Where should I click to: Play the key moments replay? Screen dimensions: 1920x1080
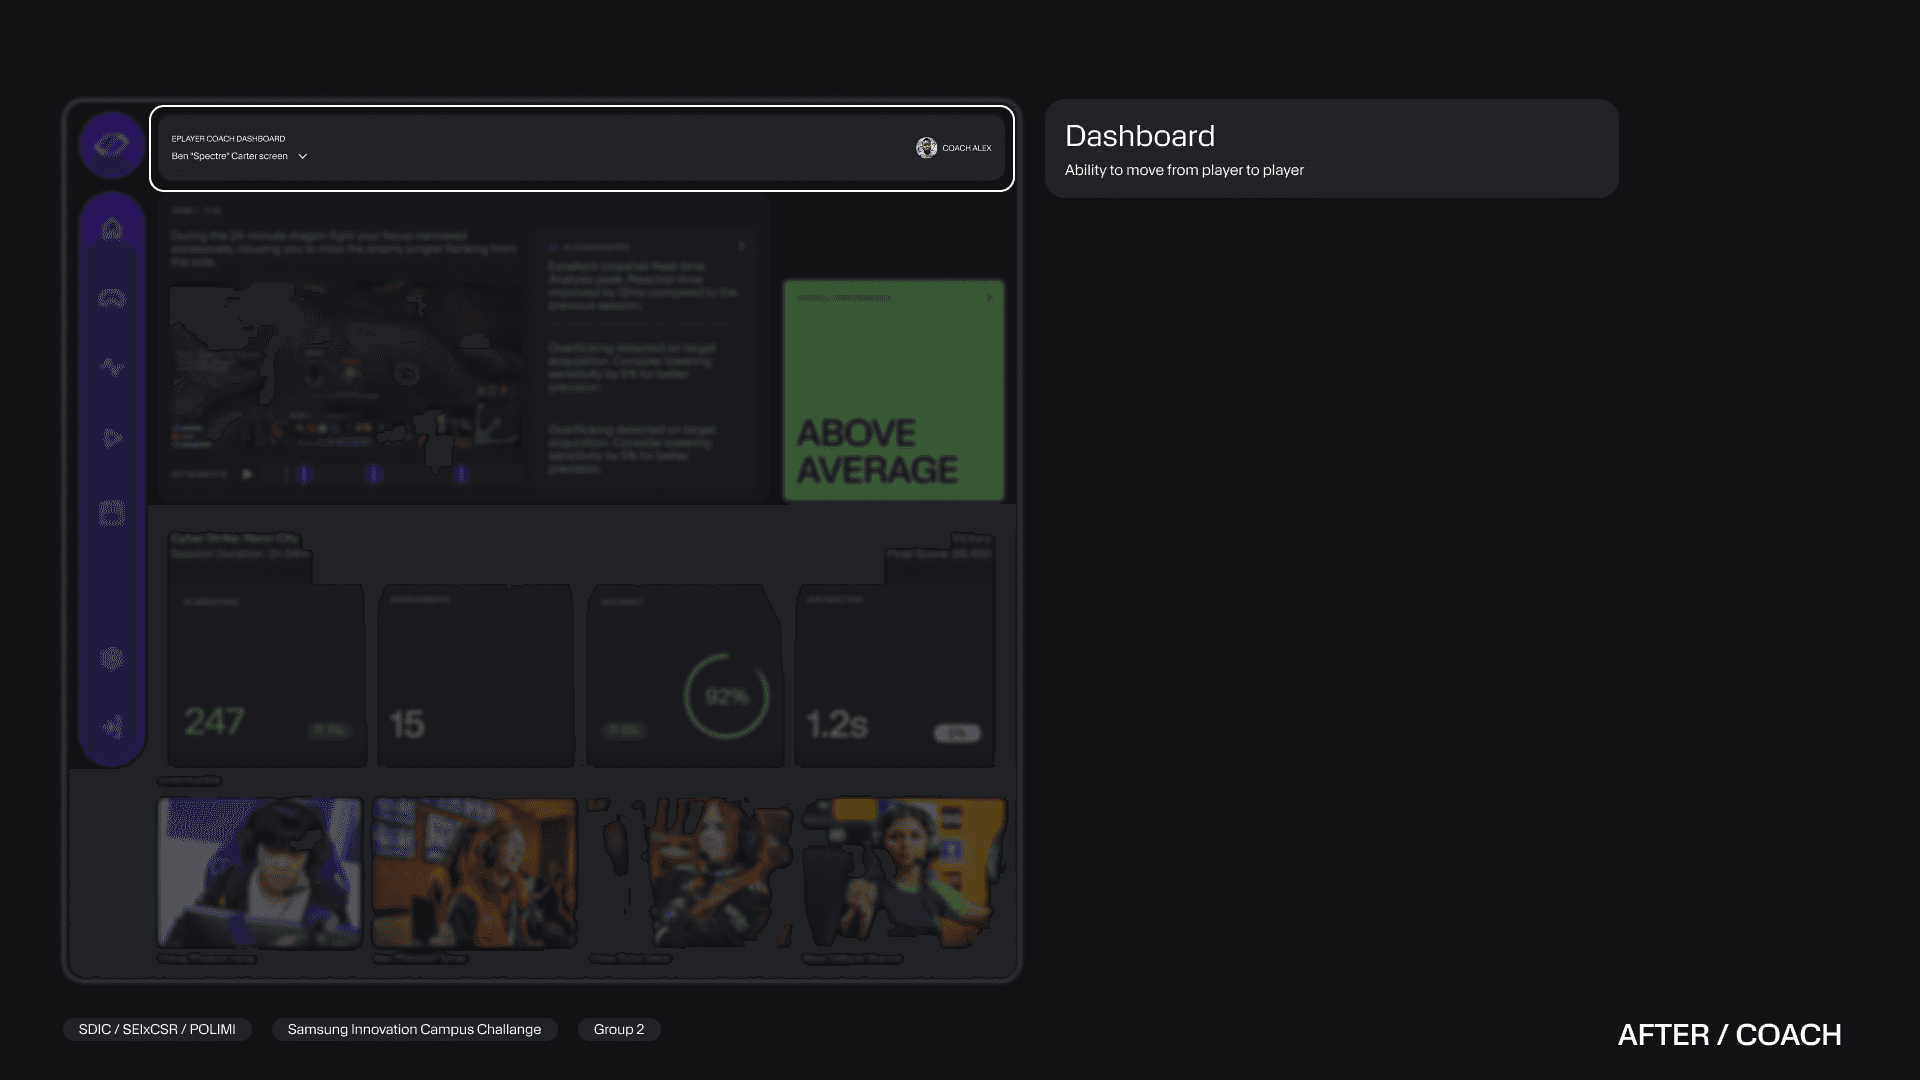coord(247,474)
